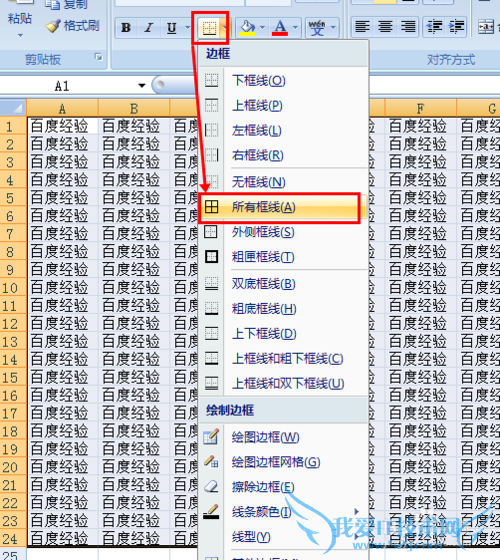
Task: Open underline style dropdown arrow
Action: [187, 28]
